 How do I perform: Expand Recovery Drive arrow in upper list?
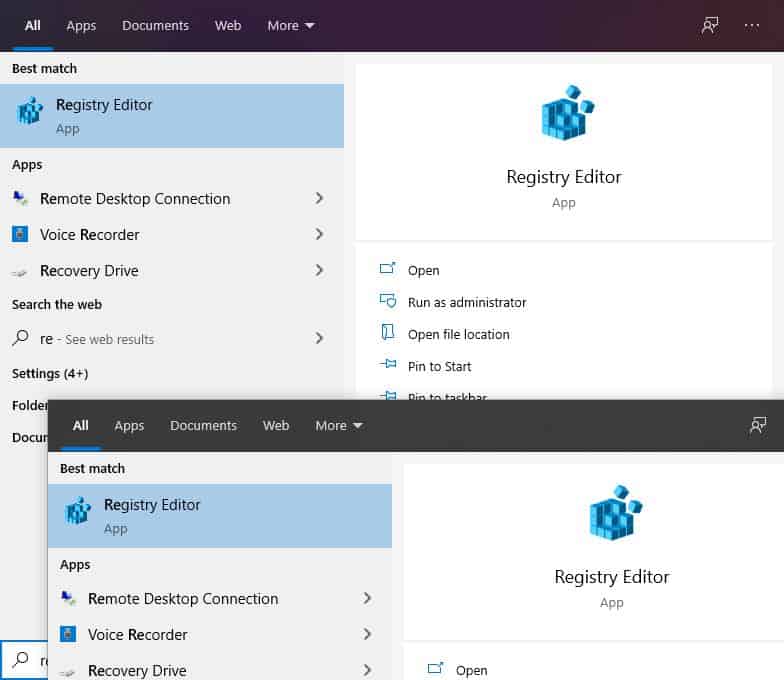tap(319, 270)
